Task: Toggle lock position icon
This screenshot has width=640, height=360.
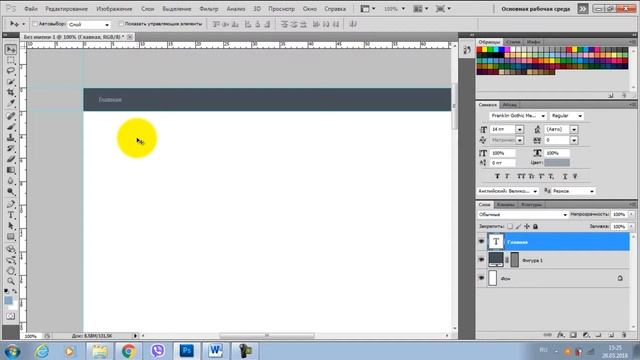Action: pos(527,226)
